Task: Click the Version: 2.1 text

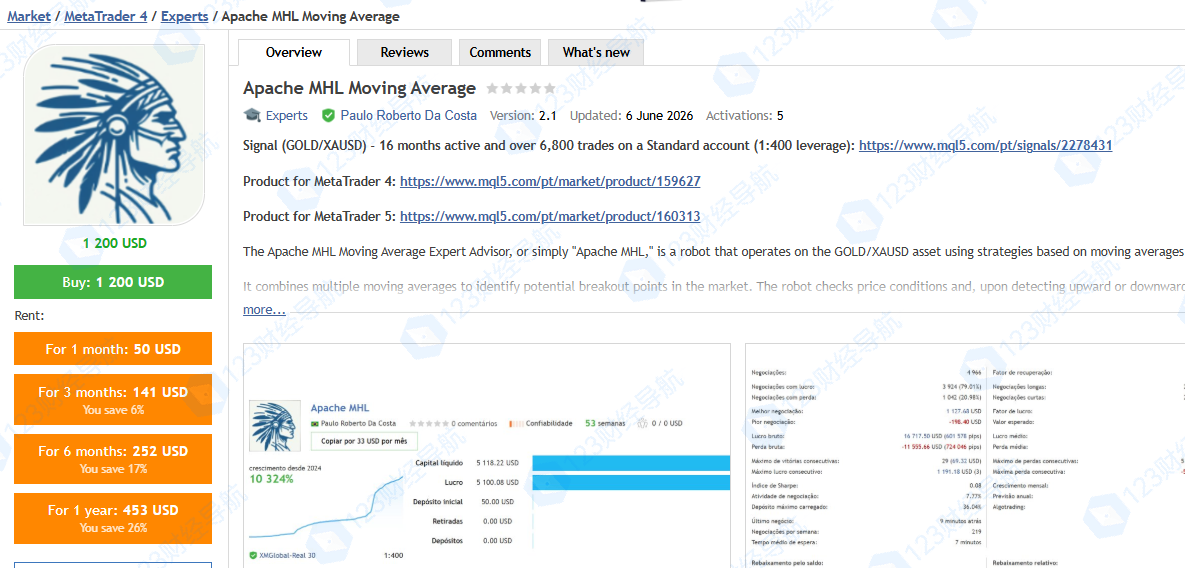Action: (523, 116)
